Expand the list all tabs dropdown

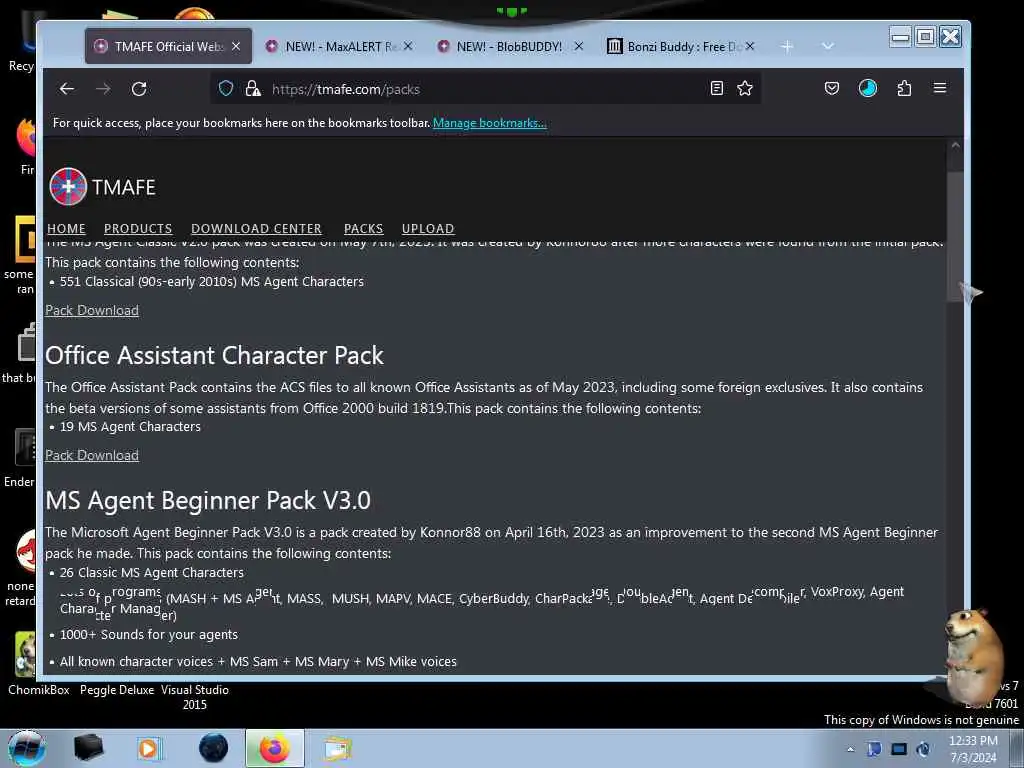pos(827,46)
